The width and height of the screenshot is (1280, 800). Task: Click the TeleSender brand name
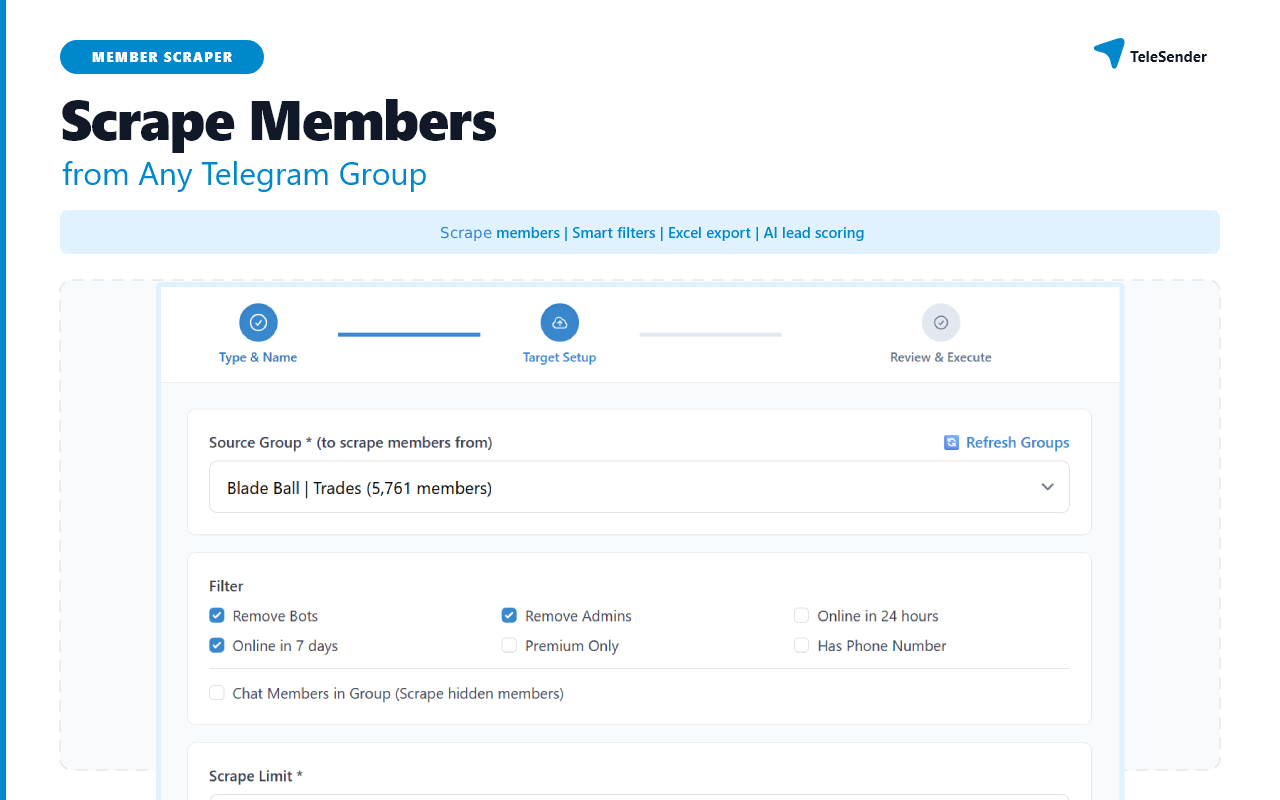[1168, 57]
